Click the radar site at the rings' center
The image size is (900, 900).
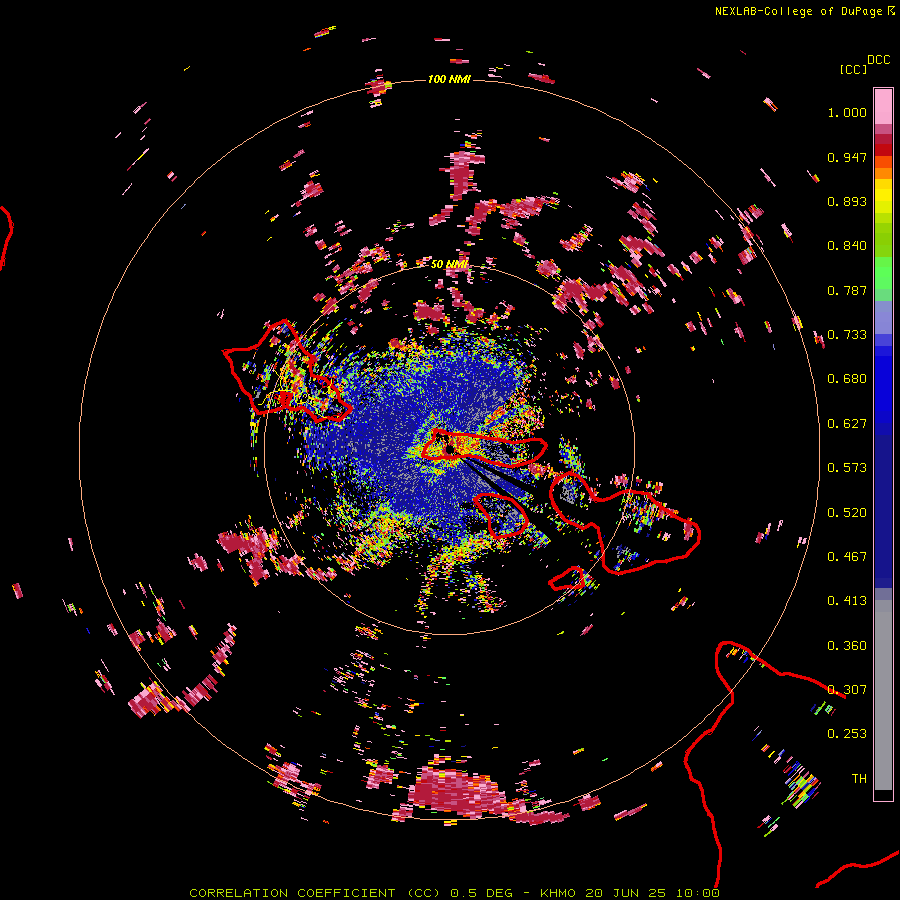coord(449,449)
